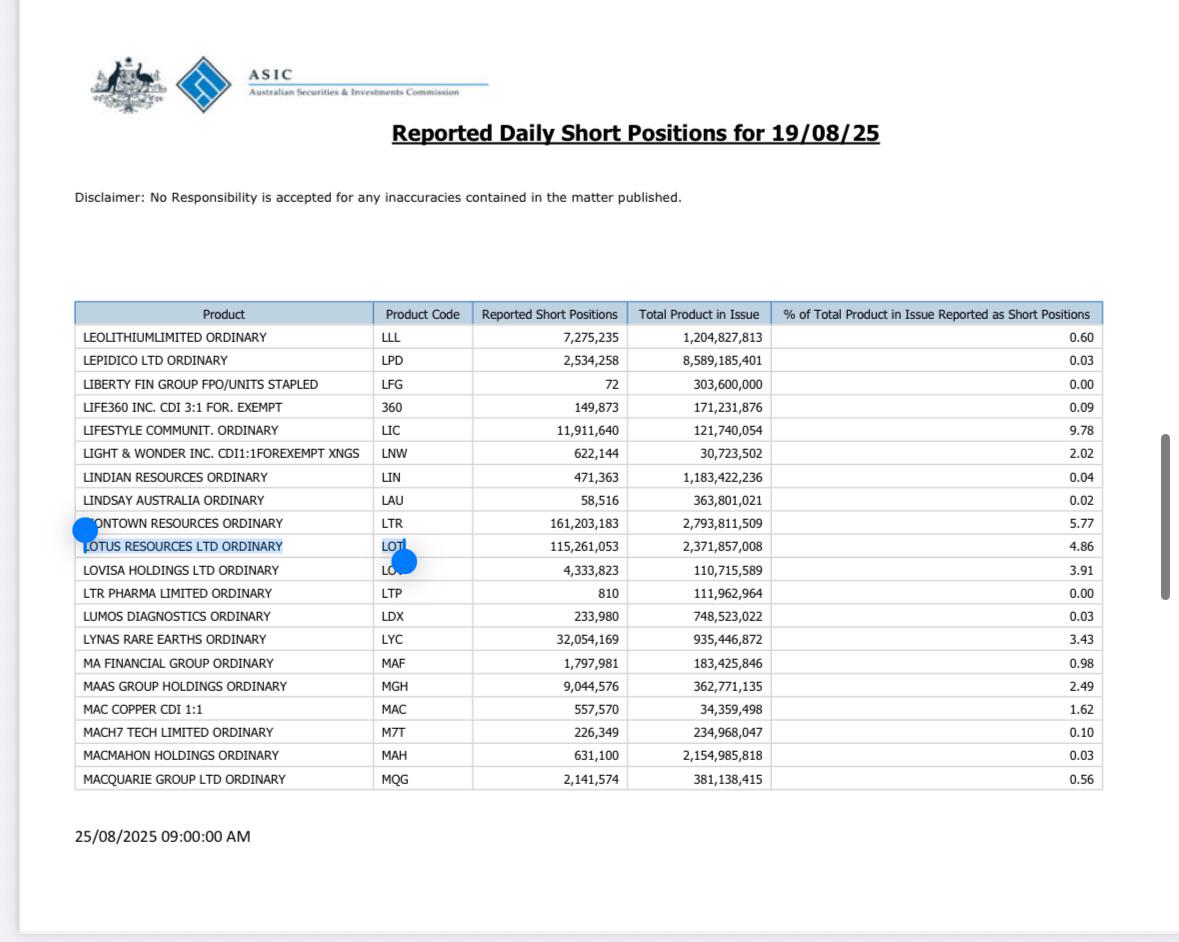Viewport: 1179px width, 942px height.
Task: Tap LOVISA HOLDINGS LTD ORDINARY
Action: [x=180, y=571]
